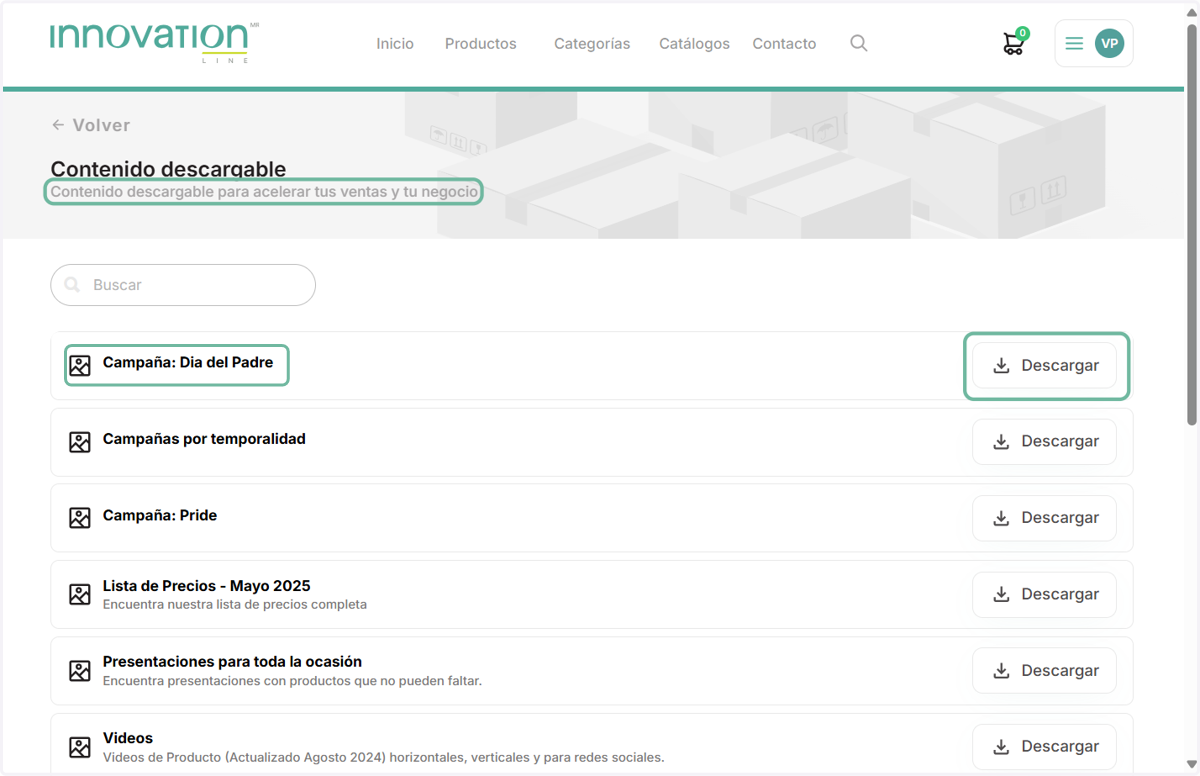This screenshot has width=1200, height=776.
Task: Open Productos in navigation menu
Action: pyautogui.click(x=481, y=44)
